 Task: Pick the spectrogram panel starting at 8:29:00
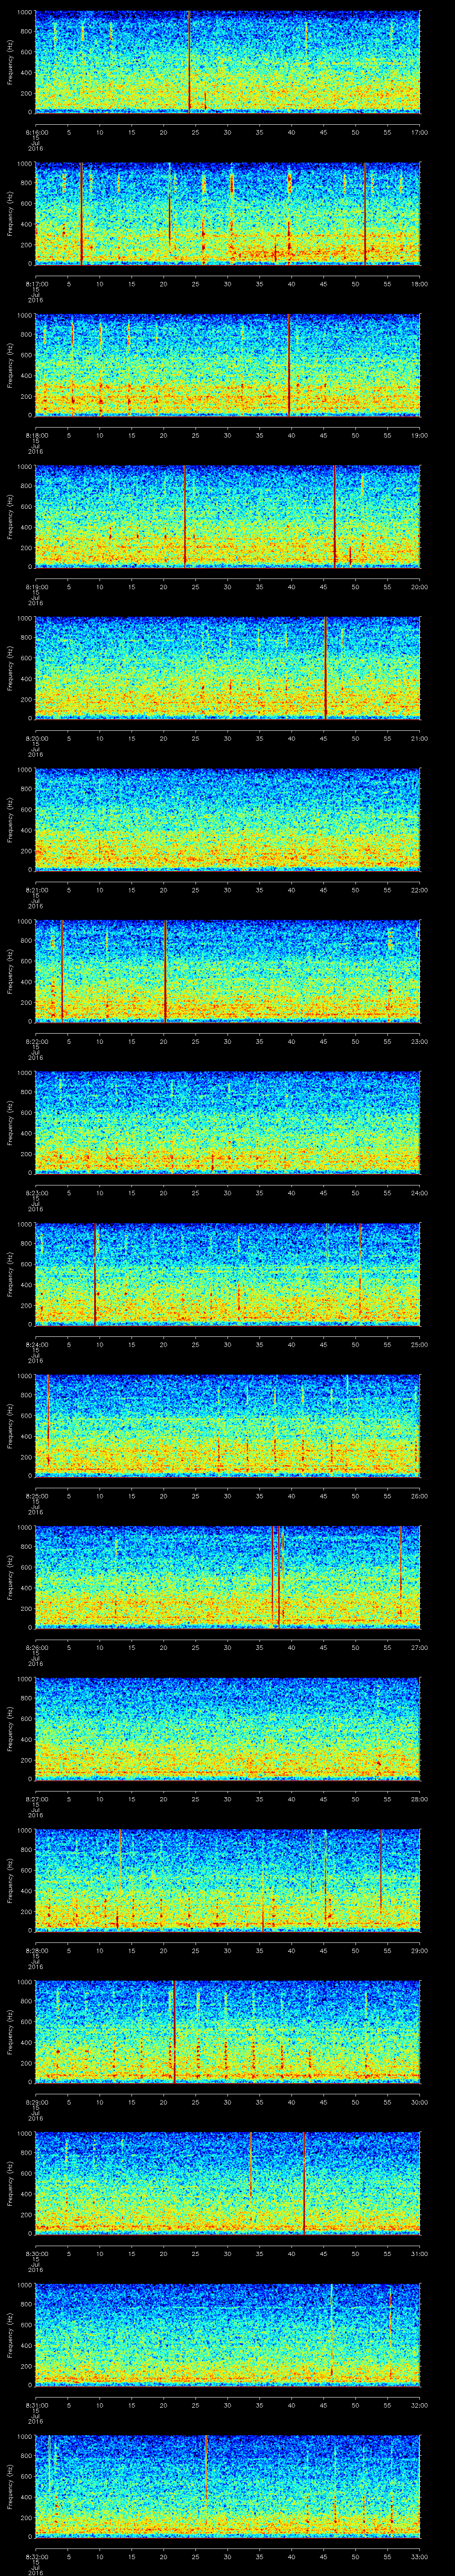[x=228, y=2033]
